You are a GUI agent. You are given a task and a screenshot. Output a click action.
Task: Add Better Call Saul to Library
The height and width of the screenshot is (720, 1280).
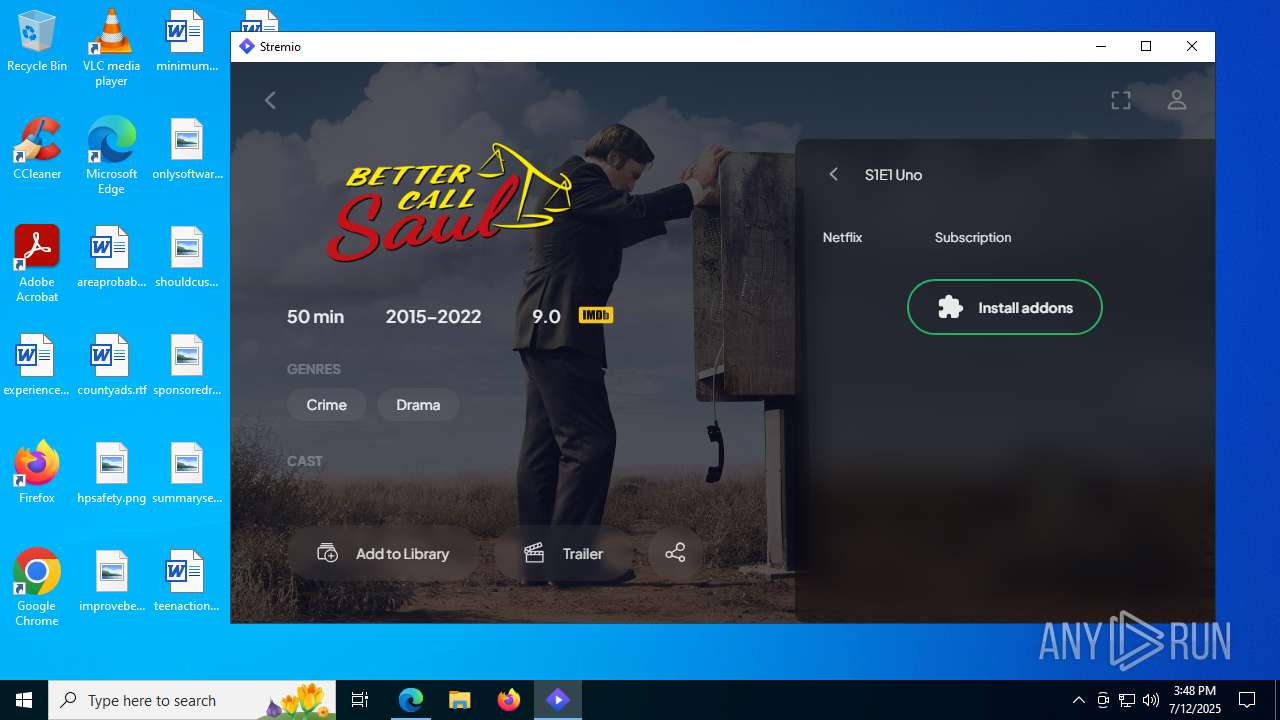click(x=384, y=553)
